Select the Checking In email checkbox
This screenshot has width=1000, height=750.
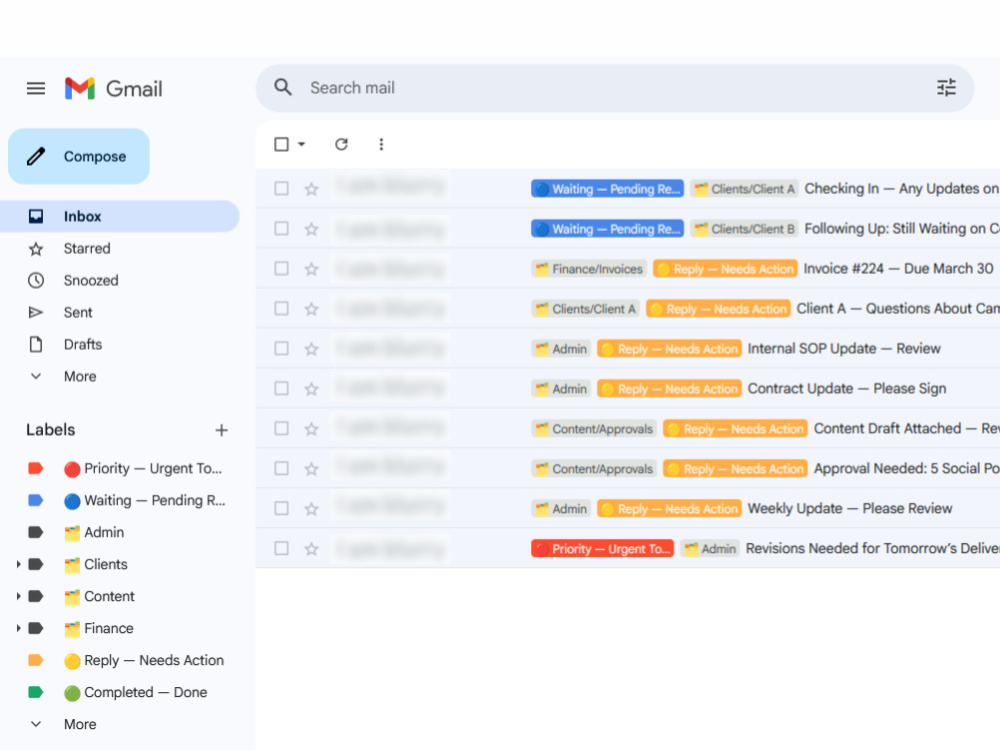[281, 188]
